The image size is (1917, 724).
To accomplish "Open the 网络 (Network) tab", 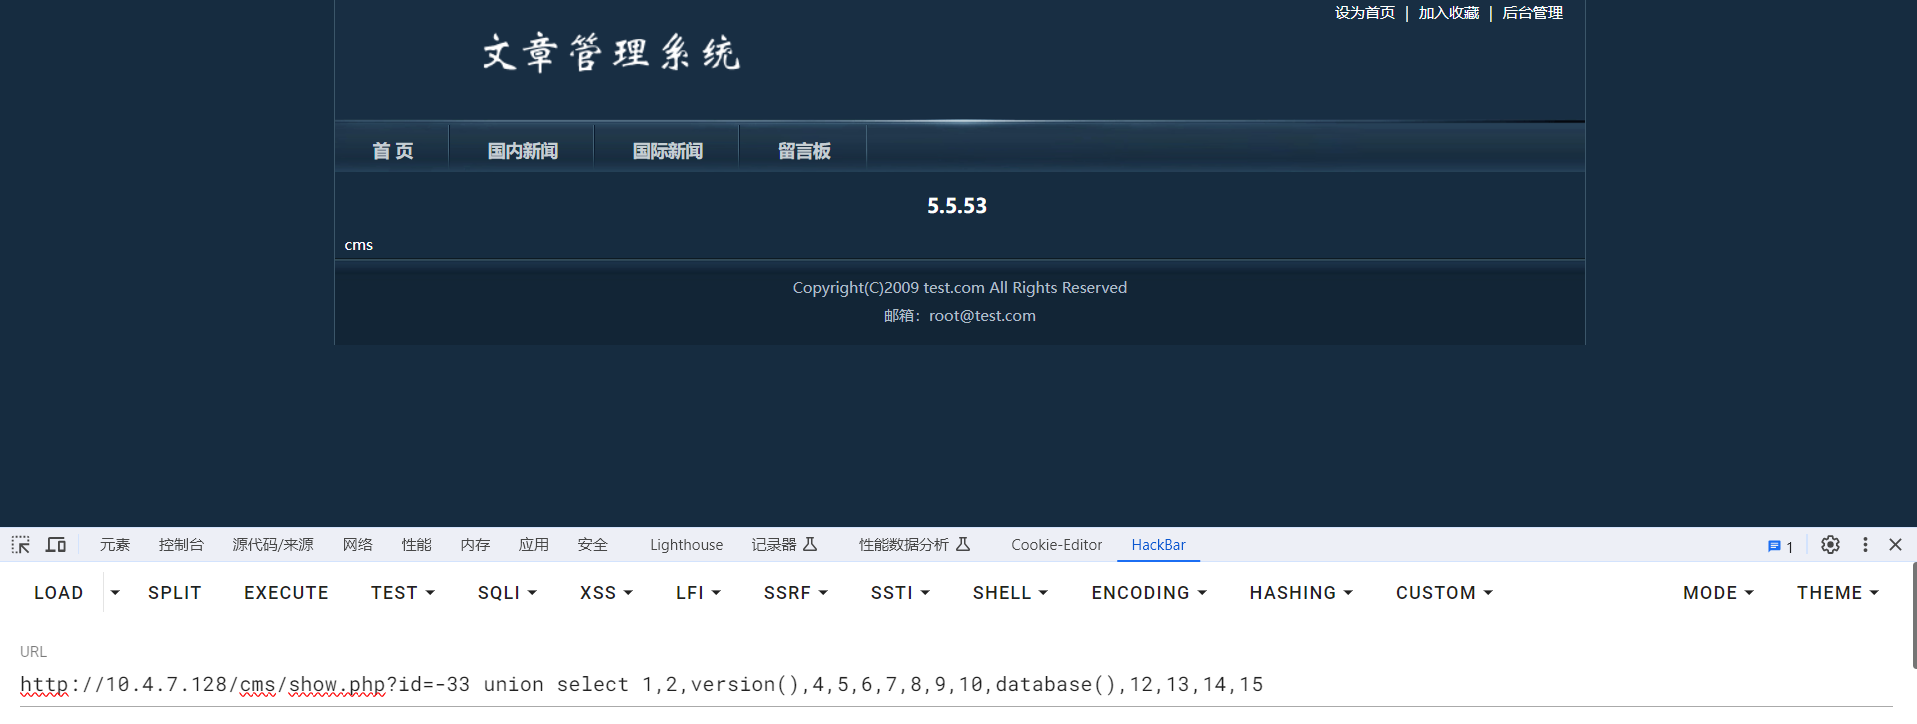I will (x=357, y=545).
